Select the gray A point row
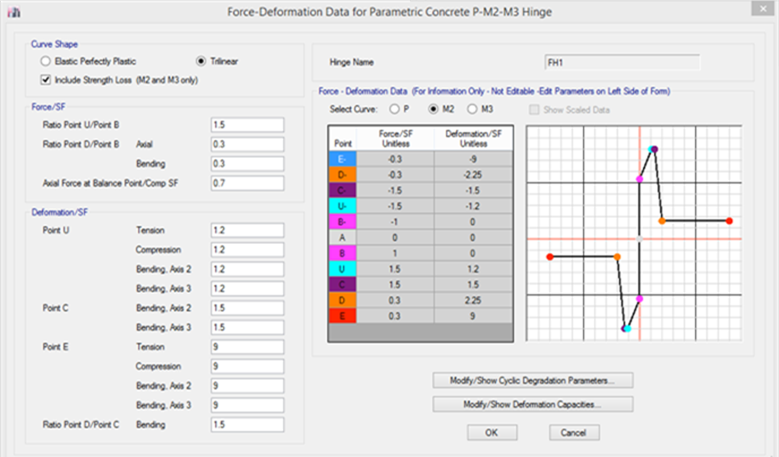This screenshot has height=457, width=779. (x=420, y=237)
